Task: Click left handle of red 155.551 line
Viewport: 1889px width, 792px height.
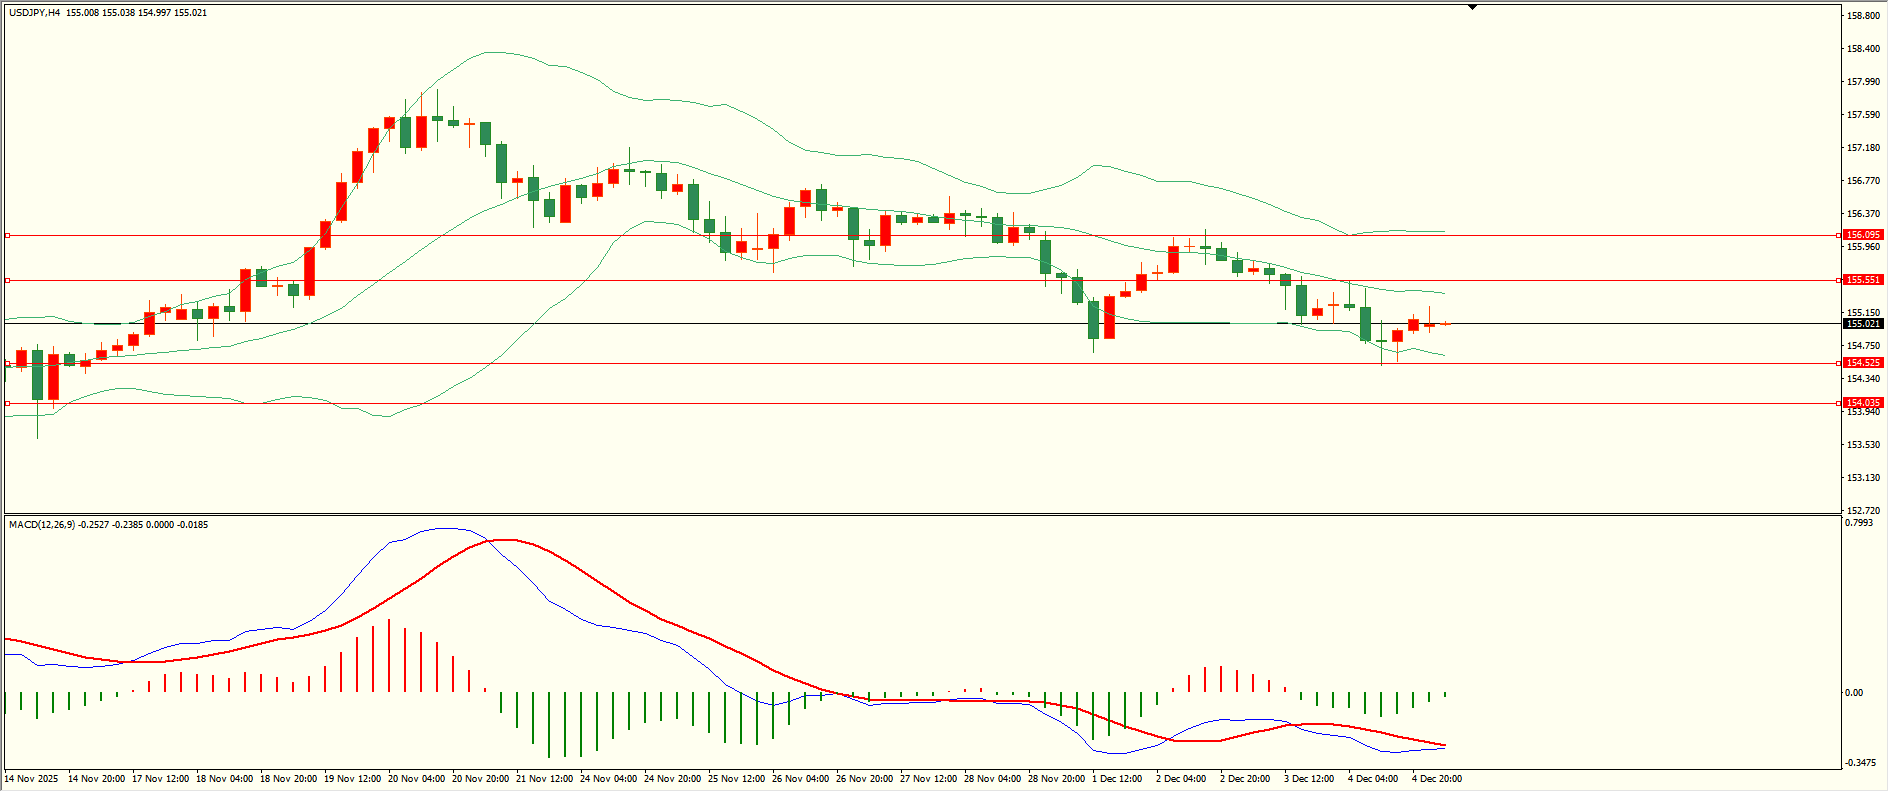Action: coord(8,281)
